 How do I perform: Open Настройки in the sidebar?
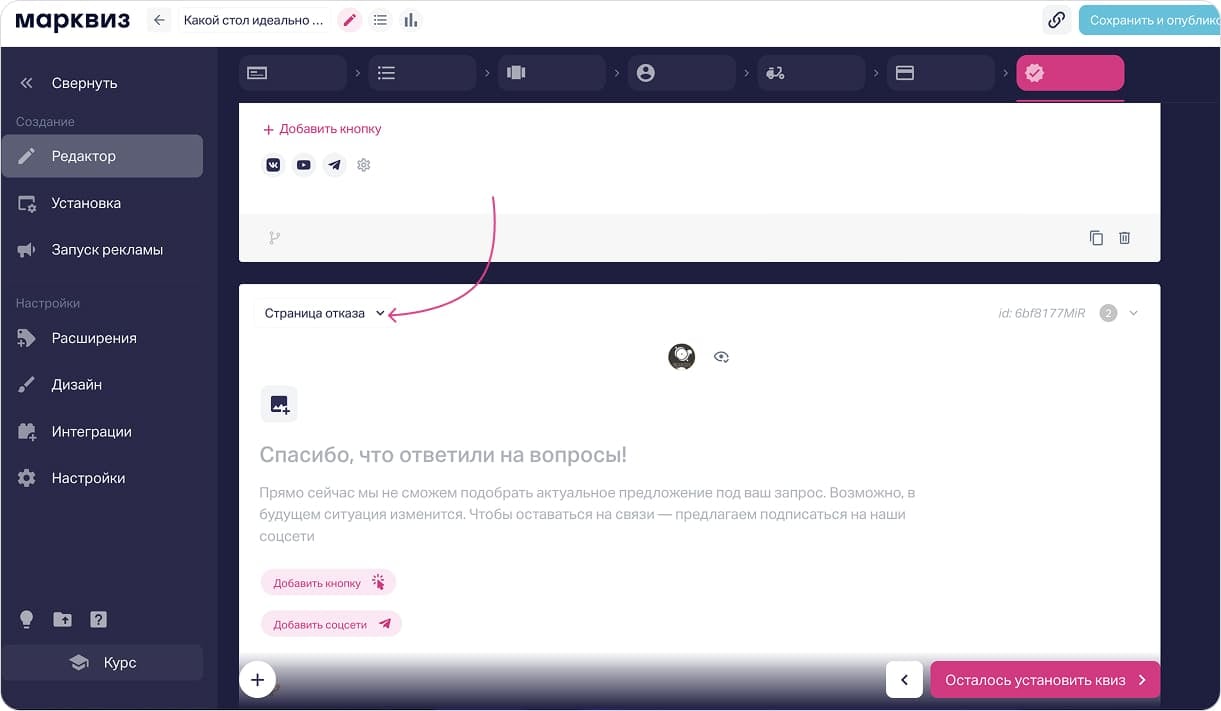coord(102,478)
